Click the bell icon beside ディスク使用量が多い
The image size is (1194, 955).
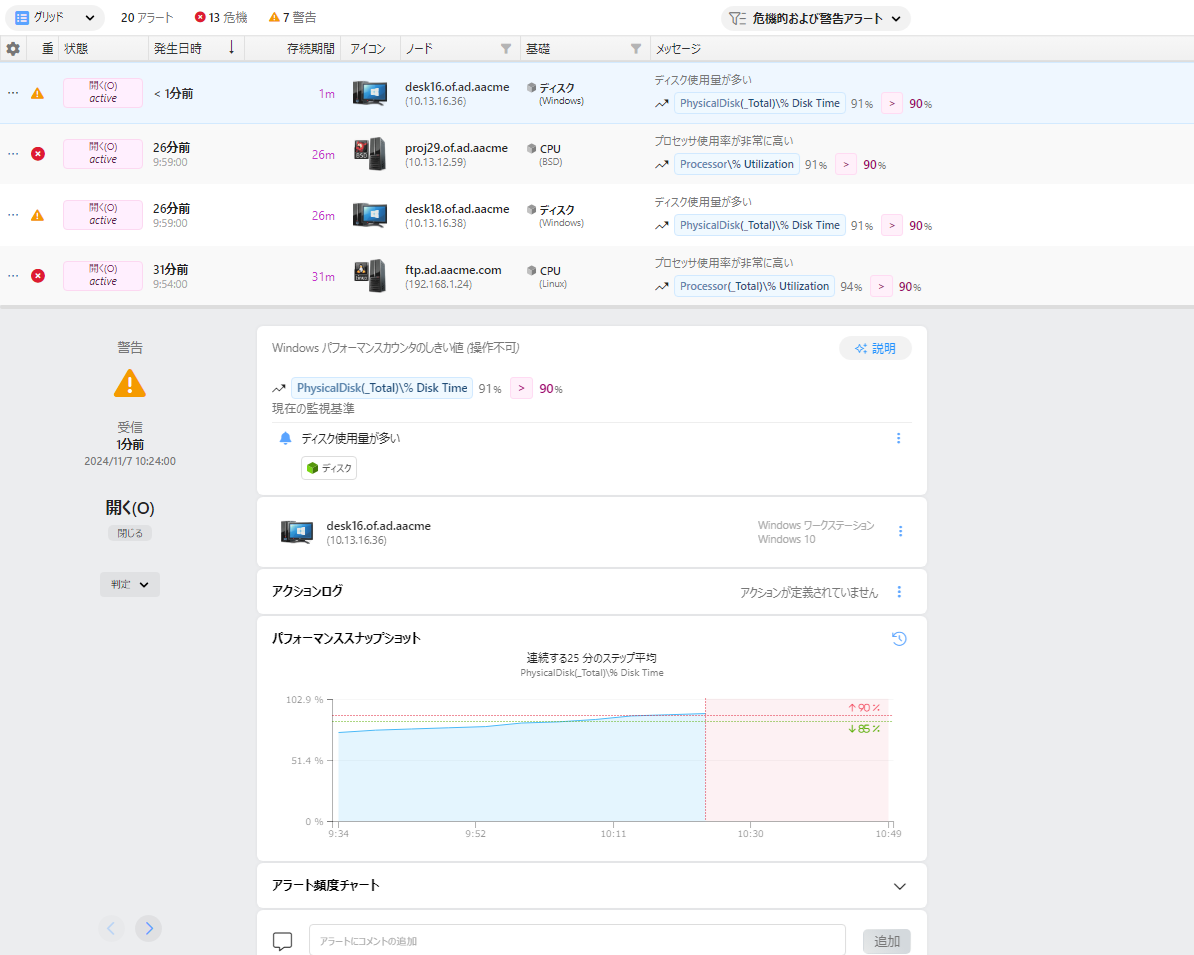coord(286,438)
